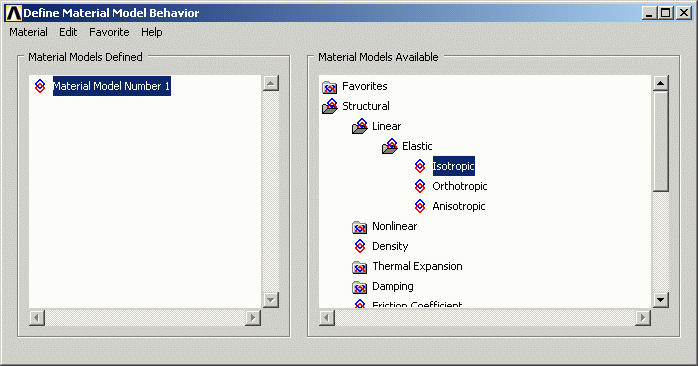Image resolution: width=698 pixels, height=366 pixels.
Task: Select Material Model Number 1
Action: point(112,86)
